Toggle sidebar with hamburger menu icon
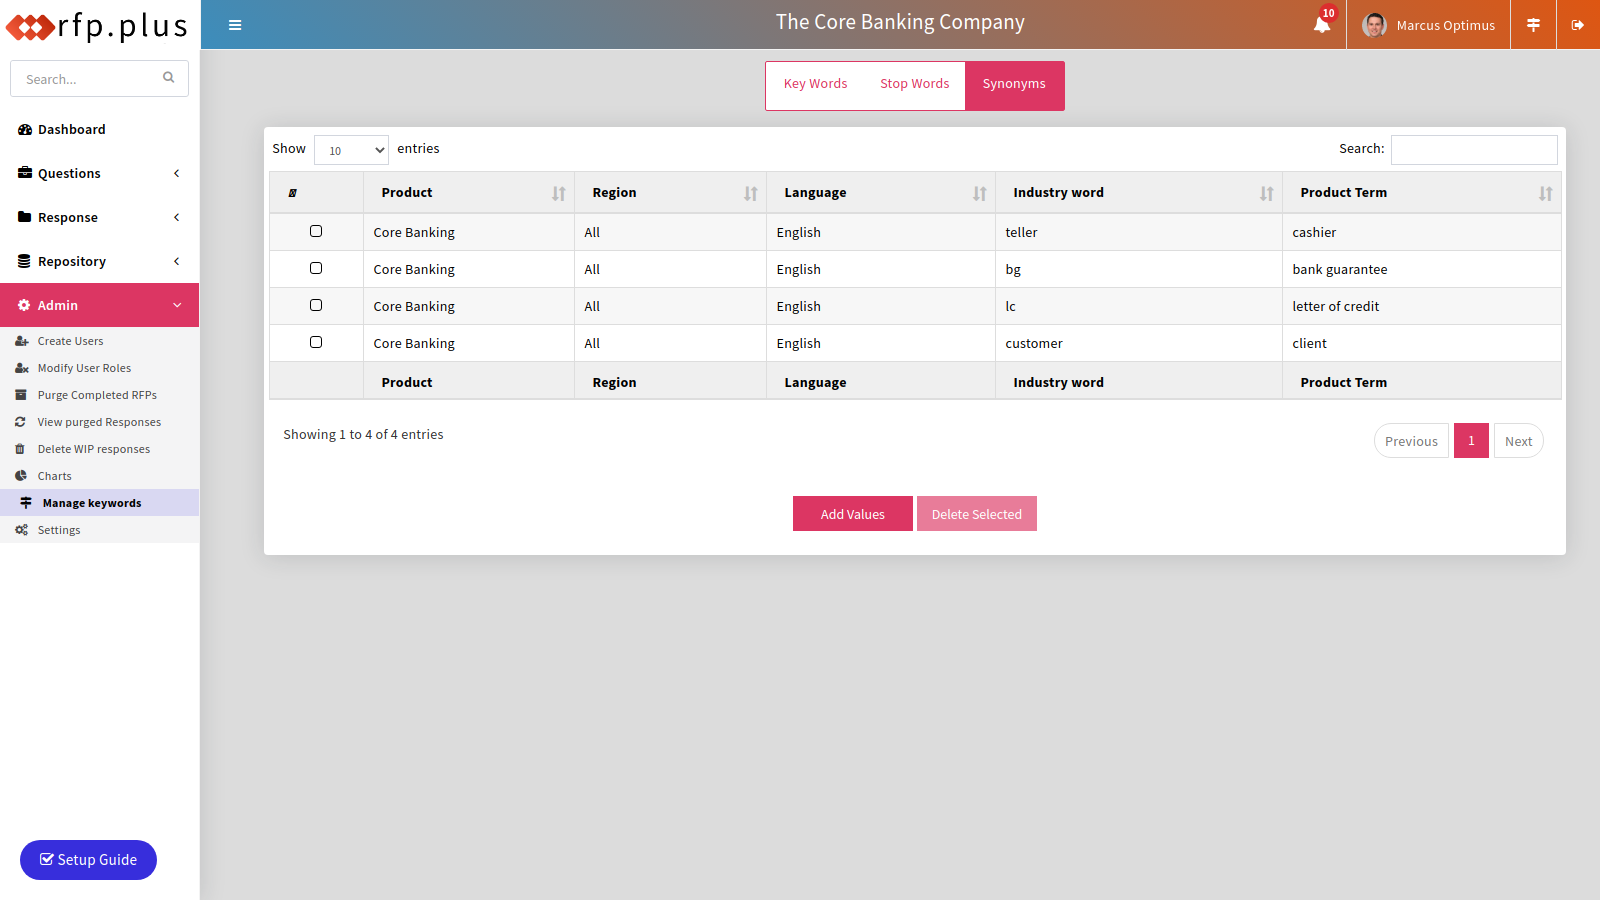Screen dimensions: 1600x900 pyautogui.click(x=235, y=25)
